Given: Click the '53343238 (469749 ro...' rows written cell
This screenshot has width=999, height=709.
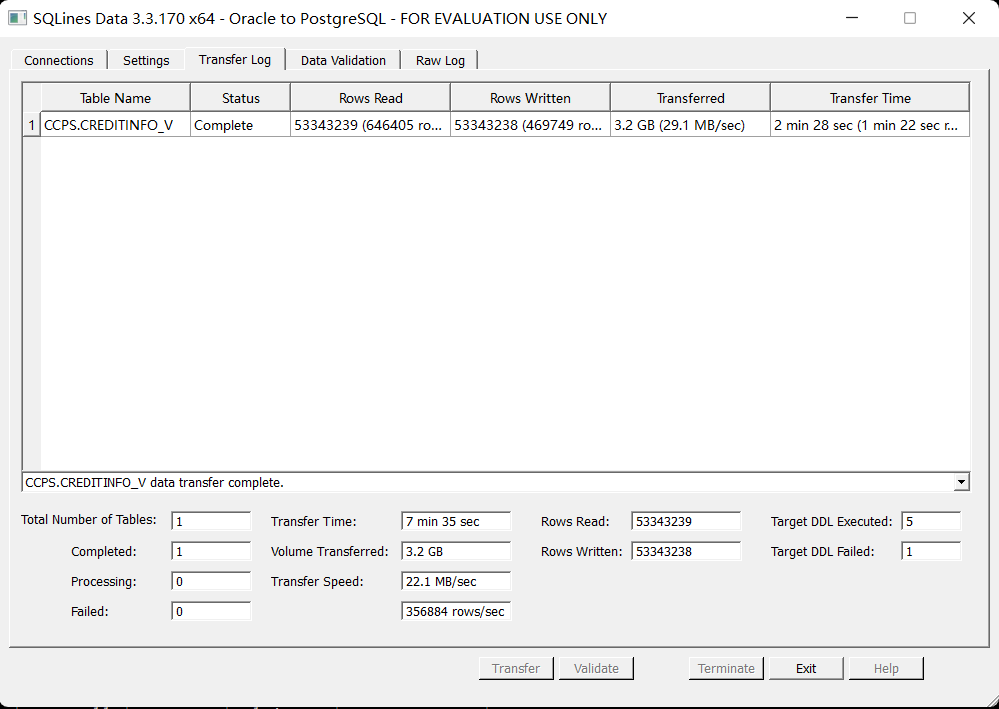Looking at the screenshot, I should (x=530, y=125).
